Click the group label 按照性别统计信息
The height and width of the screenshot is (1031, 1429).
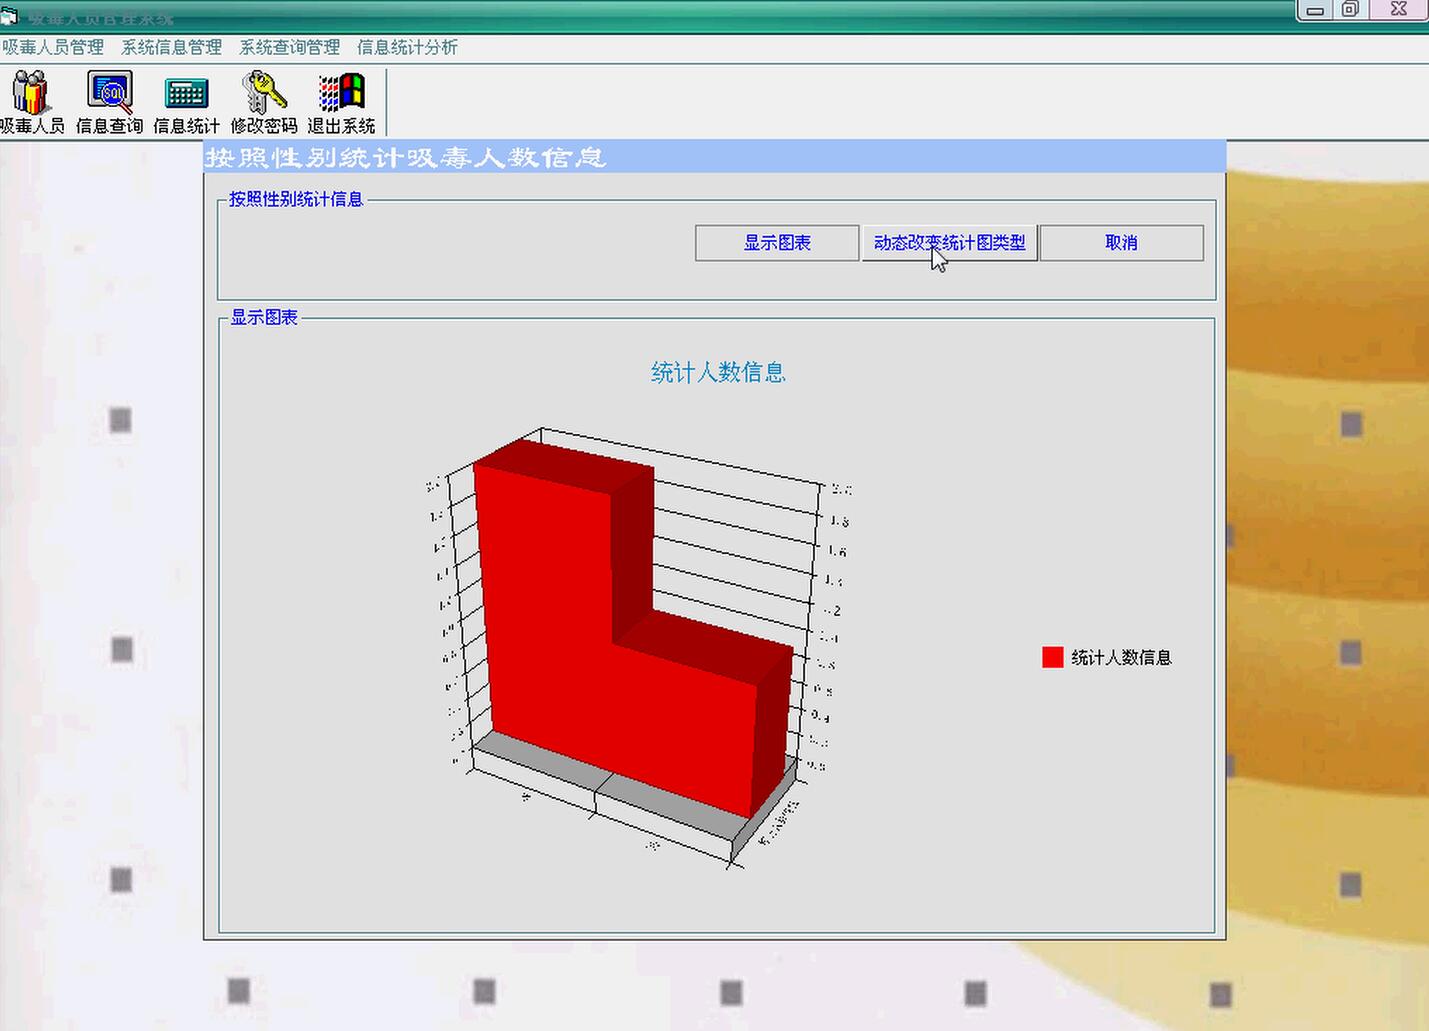(x=296, y=199)
